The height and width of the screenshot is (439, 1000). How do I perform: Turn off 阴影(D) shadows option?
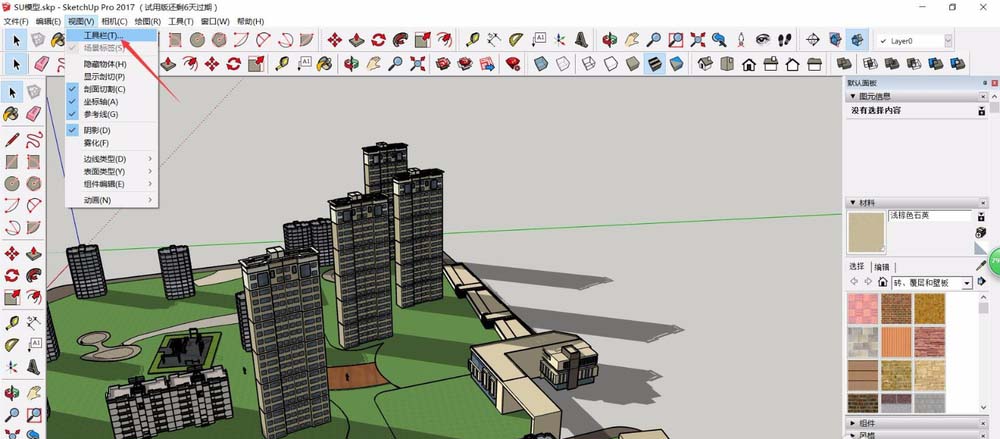click(112, 130)
